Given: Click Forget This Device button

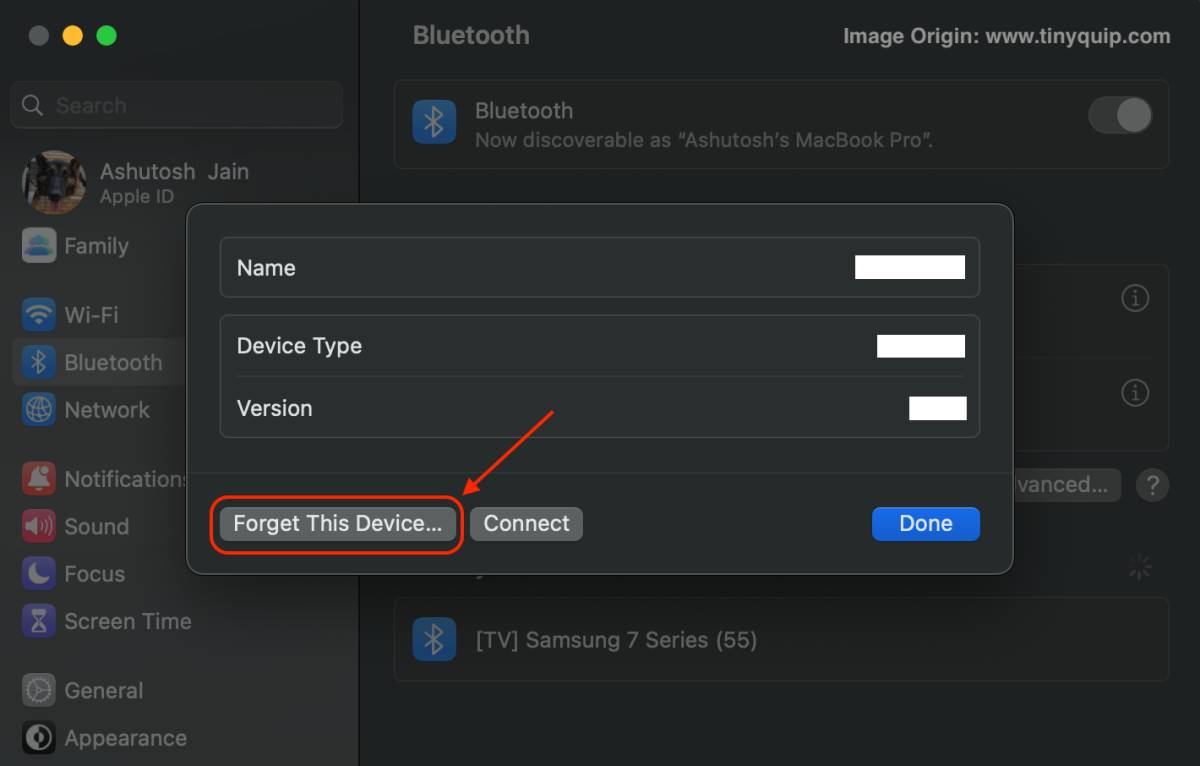Looking at the screenshot, I should pos(337,524).
